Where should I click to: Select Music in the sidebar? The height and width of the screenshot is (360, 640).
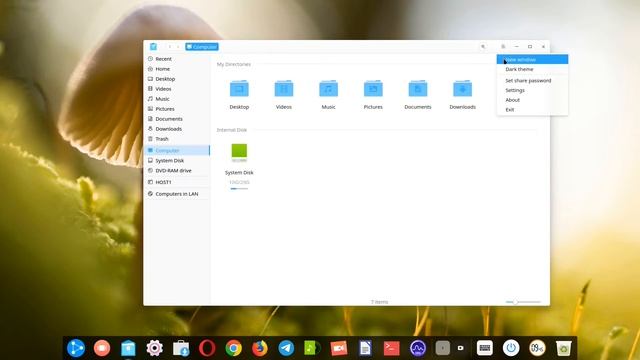[177, 99]
